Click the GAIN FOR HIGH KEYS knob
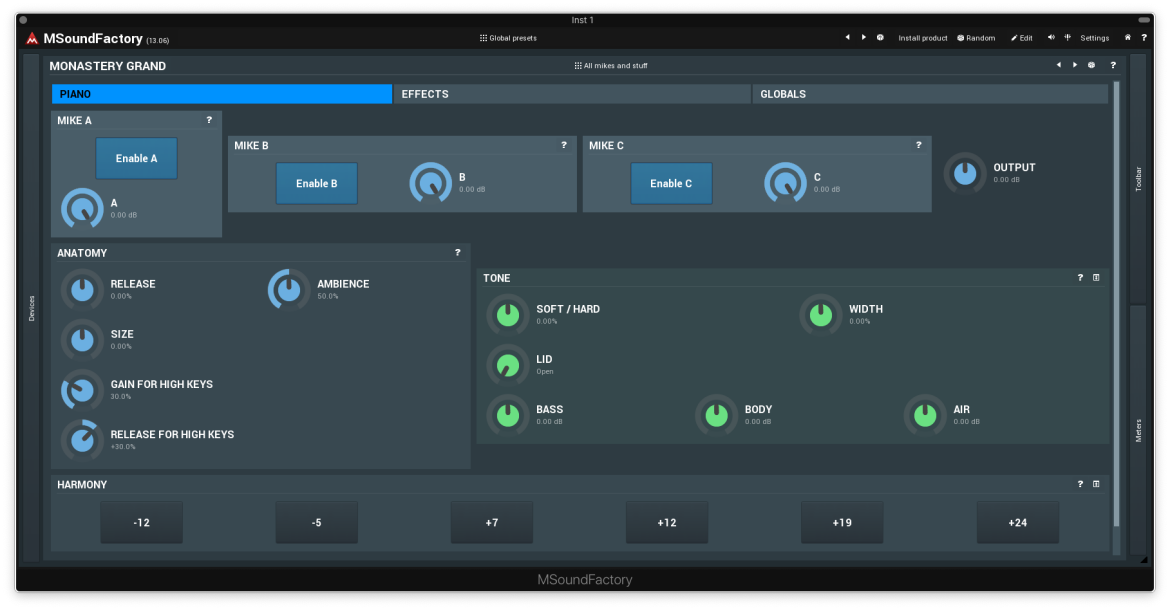Screen dimensions: 1170x610 tap(82, 390)
